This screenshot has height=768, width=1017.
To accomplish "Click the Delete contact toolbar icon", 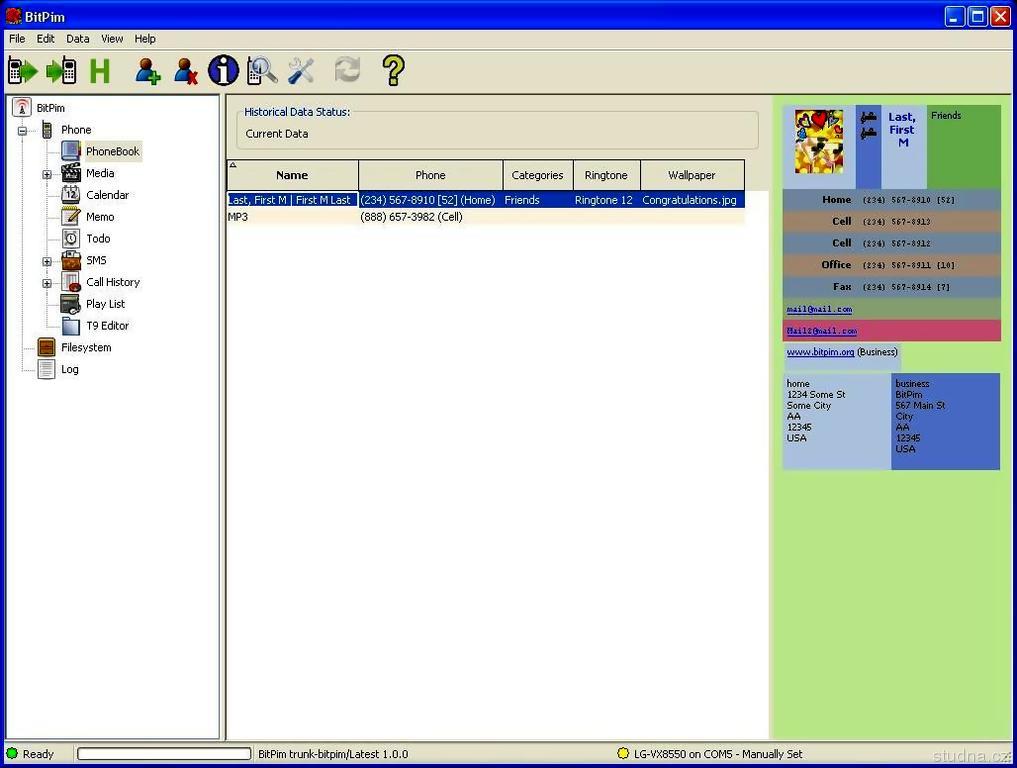I will point(186,71).
